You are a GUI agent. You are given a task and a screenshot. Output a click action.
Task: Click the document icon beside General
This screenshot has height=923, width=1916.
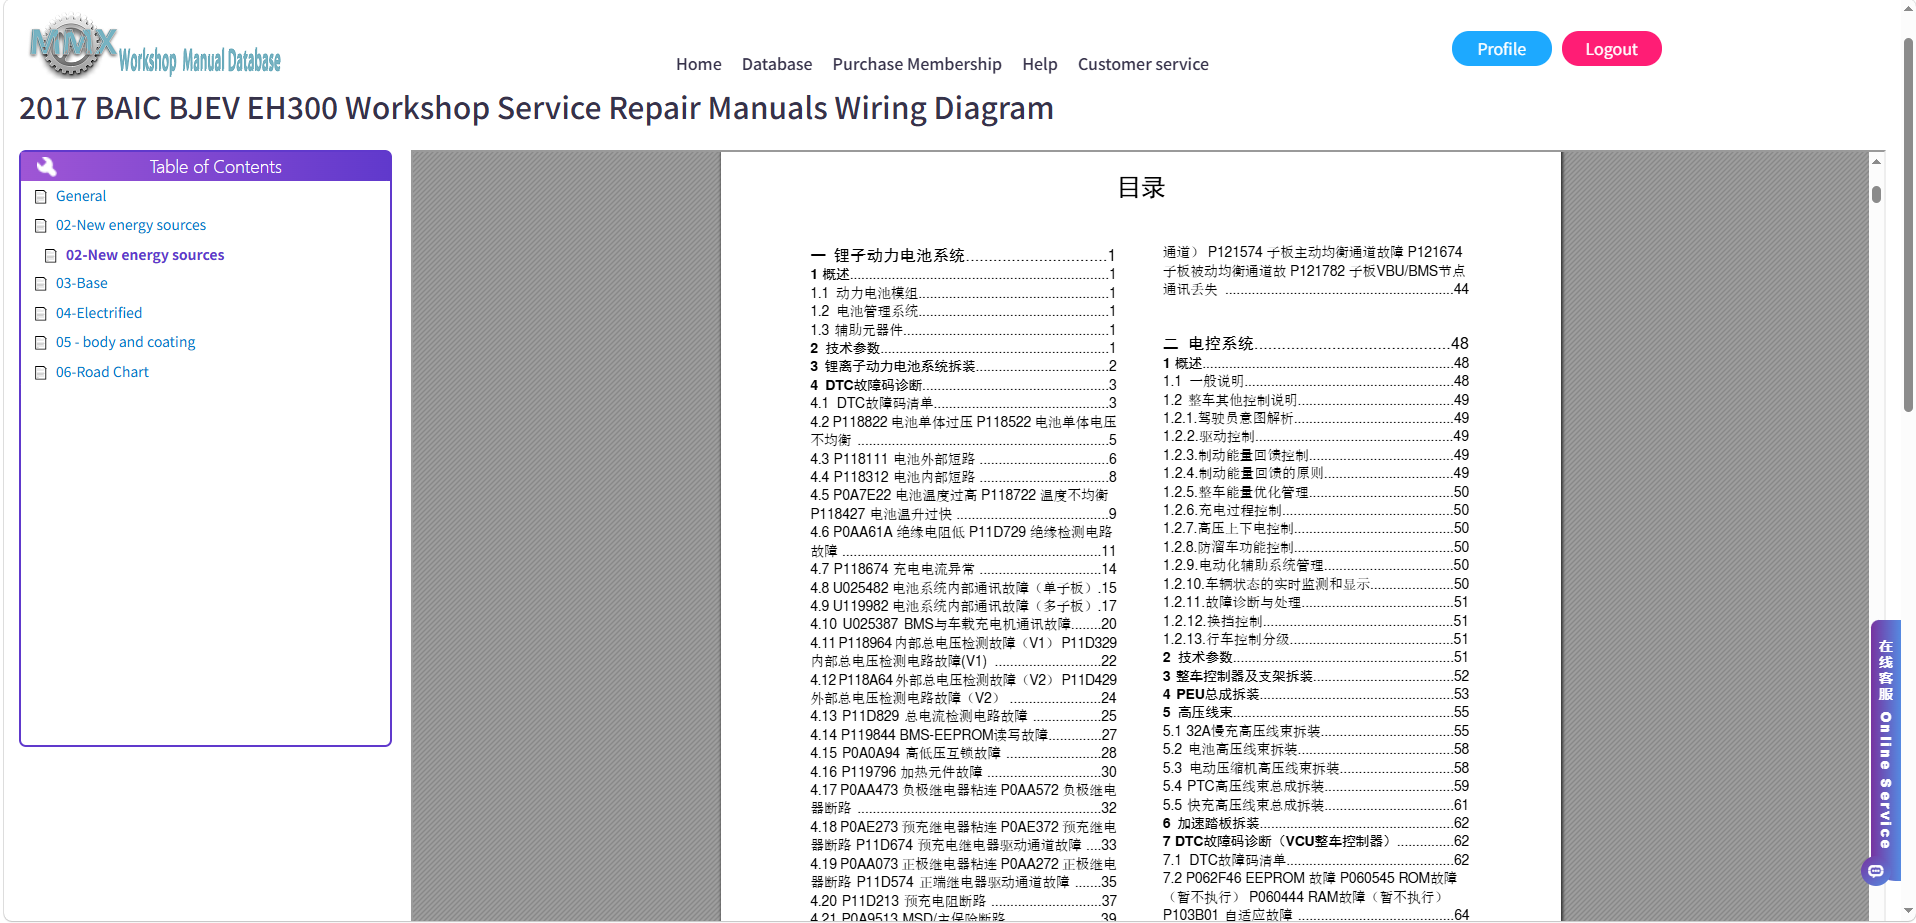[x=41, y=197]
